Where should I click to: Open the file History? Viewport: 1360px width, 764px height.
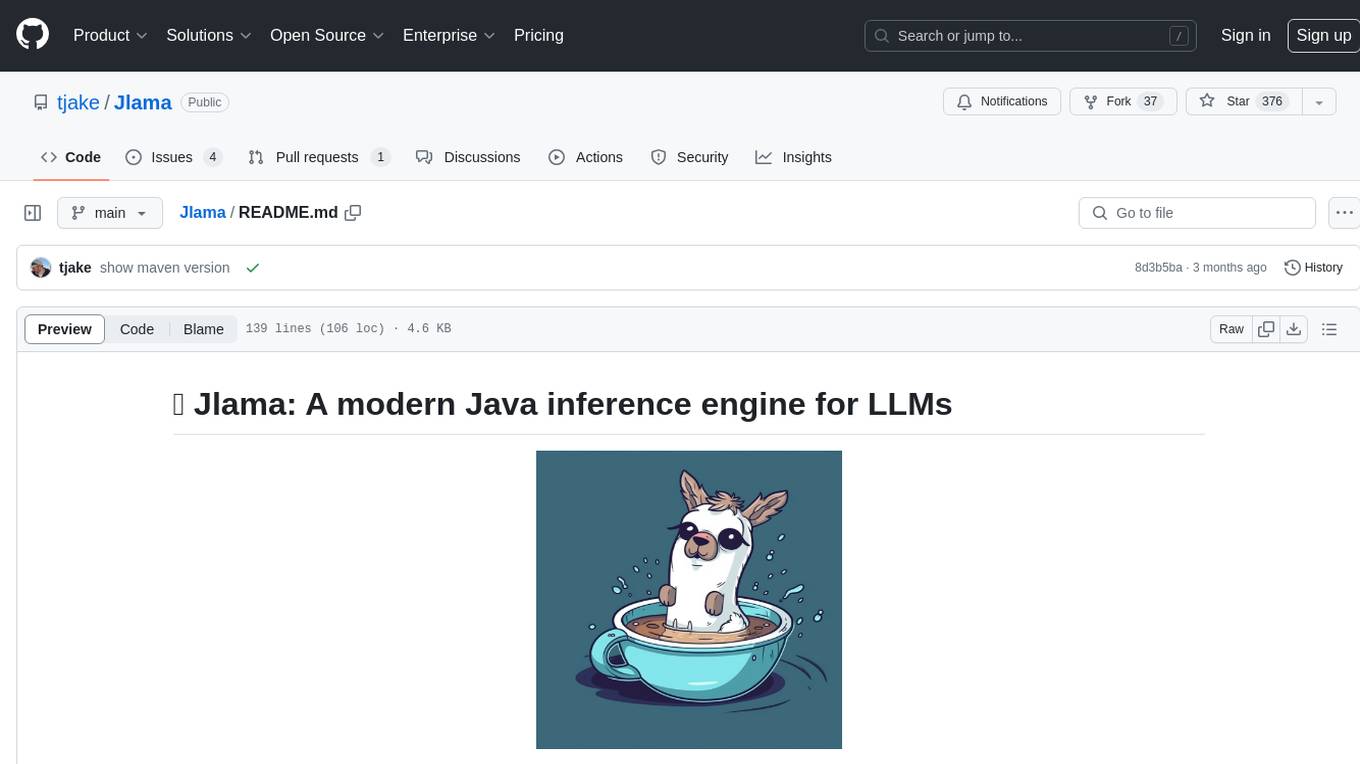click(1313, 268)
